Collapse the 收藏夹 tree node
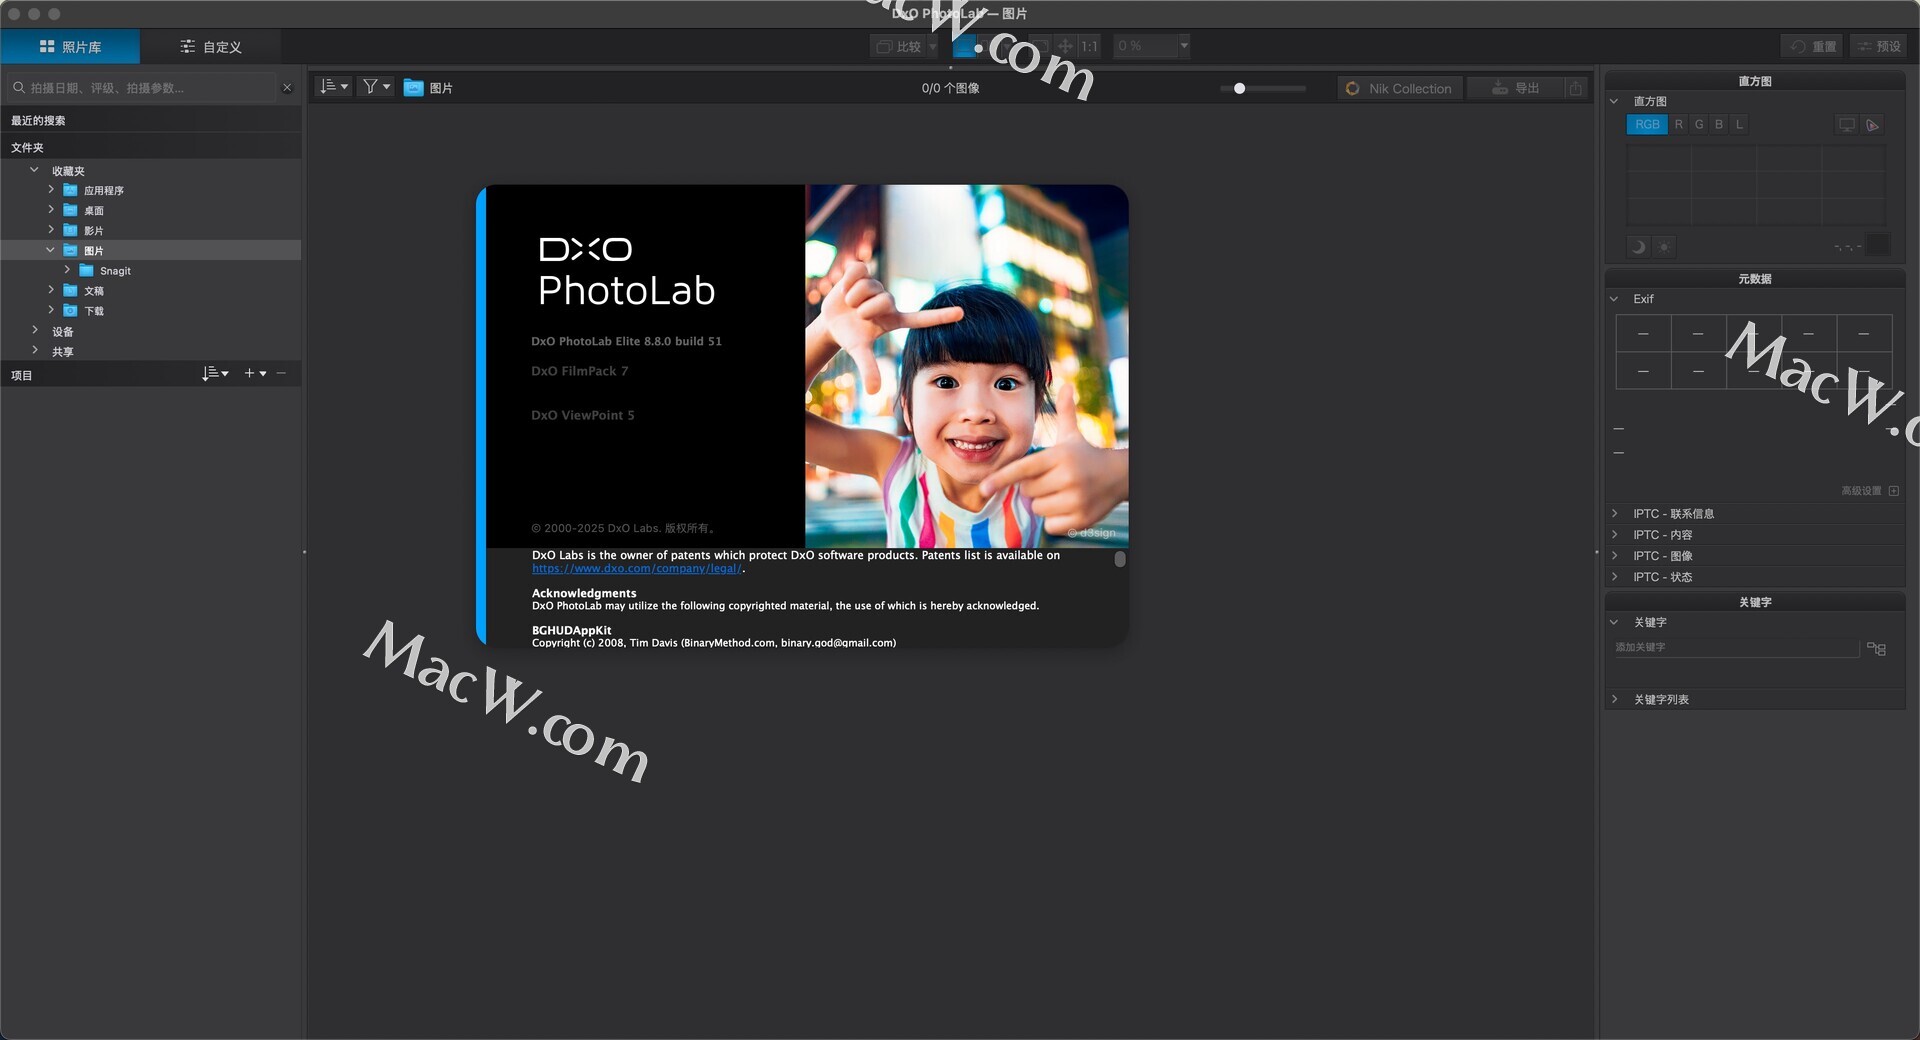Image resolution: width=1920 pixels, height=1040 pixels. [34, 170]
